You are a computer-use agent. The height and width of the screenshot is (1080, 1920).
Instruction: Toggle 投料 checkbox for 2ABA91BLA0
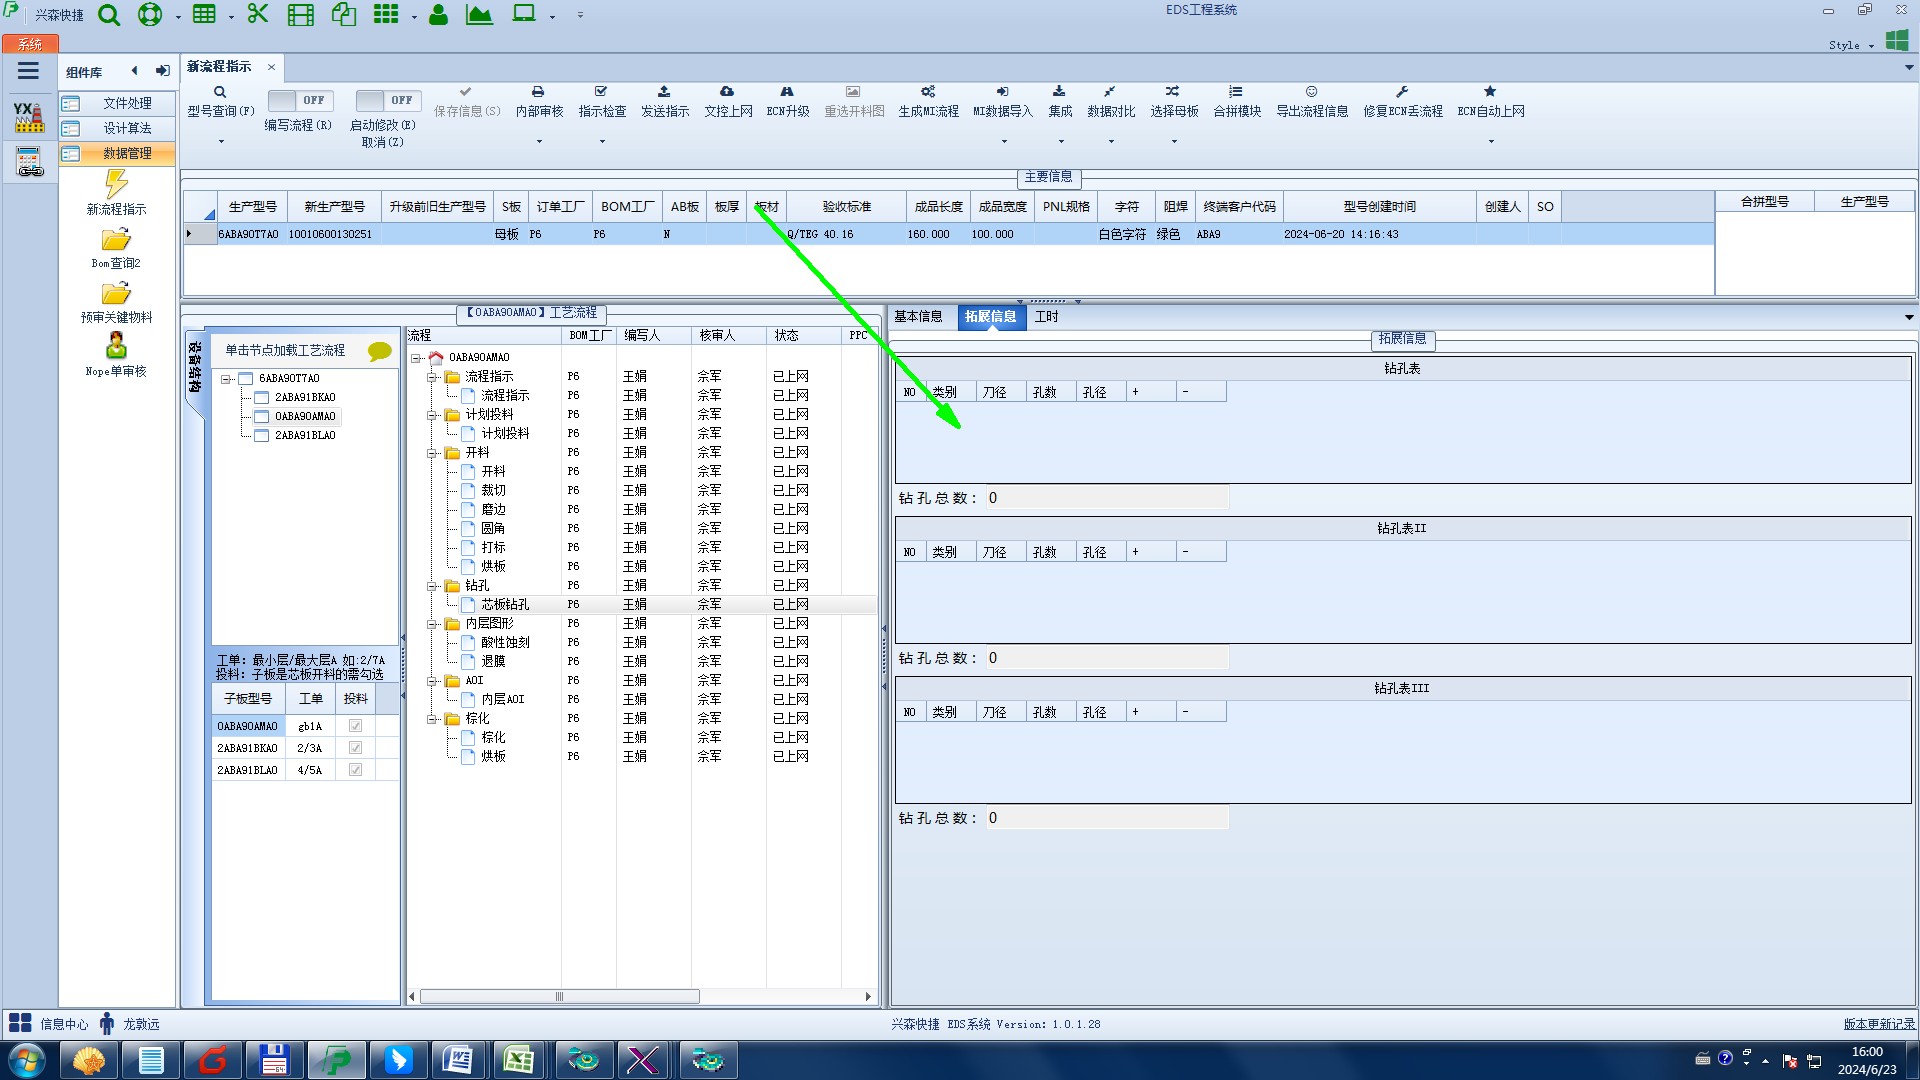(x=355, y=770)
